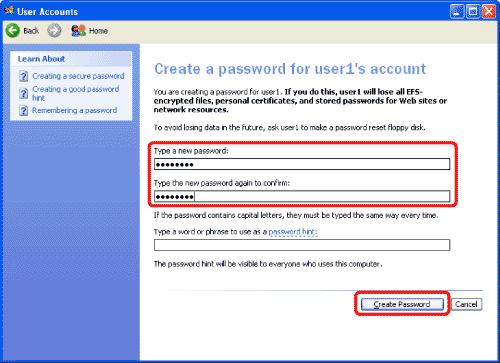Screen dimensions: 500x363
Task: Minimize the User Accounts window
Action: point(457,12)
